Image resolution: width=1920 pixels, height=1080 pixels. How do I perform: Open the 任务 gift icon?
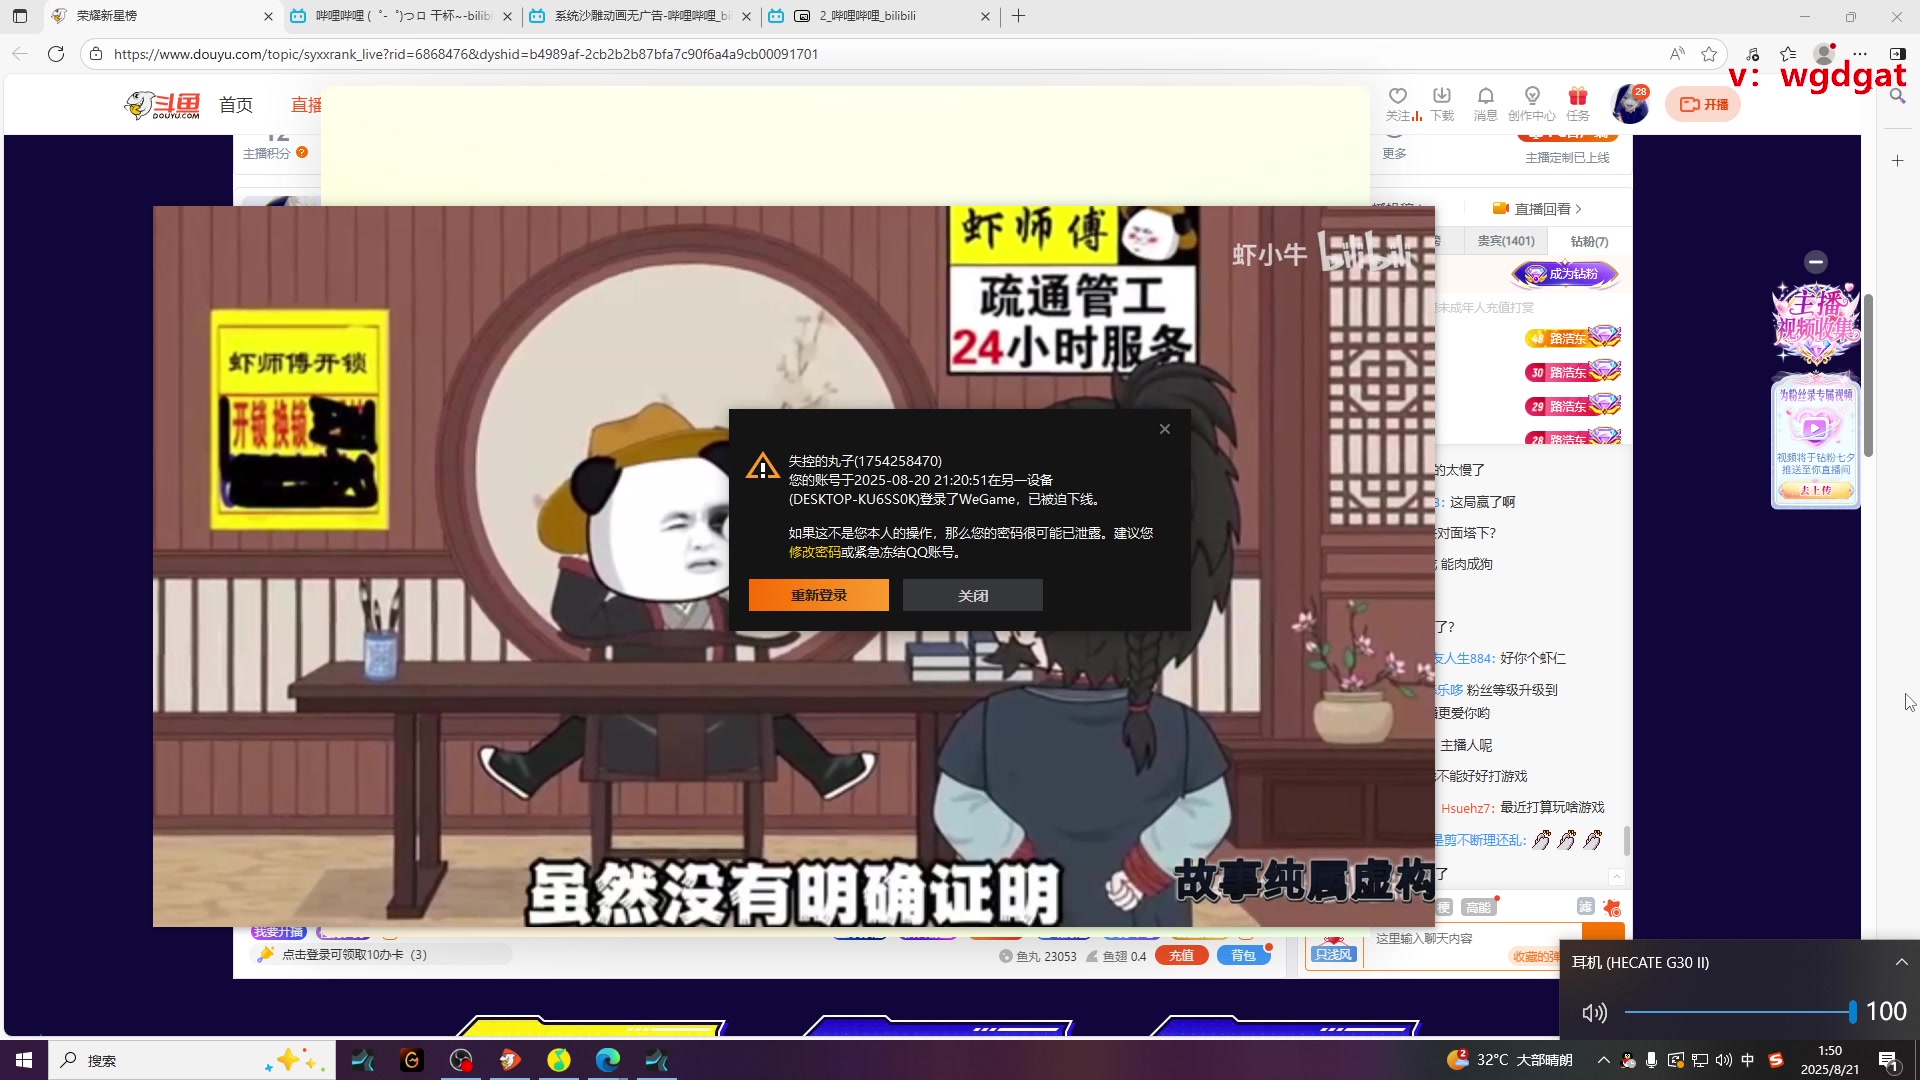(1578, 104)
